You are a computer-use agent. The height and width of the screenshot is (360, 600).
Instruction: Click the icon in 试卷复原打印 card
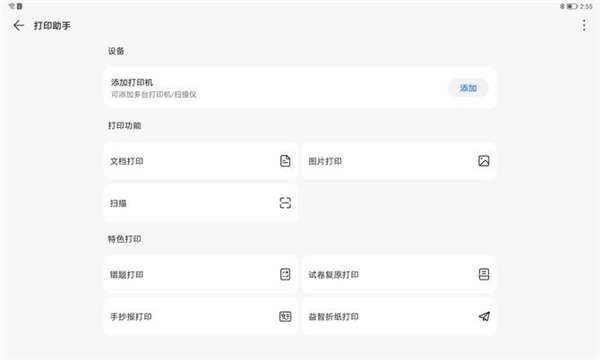484,274
